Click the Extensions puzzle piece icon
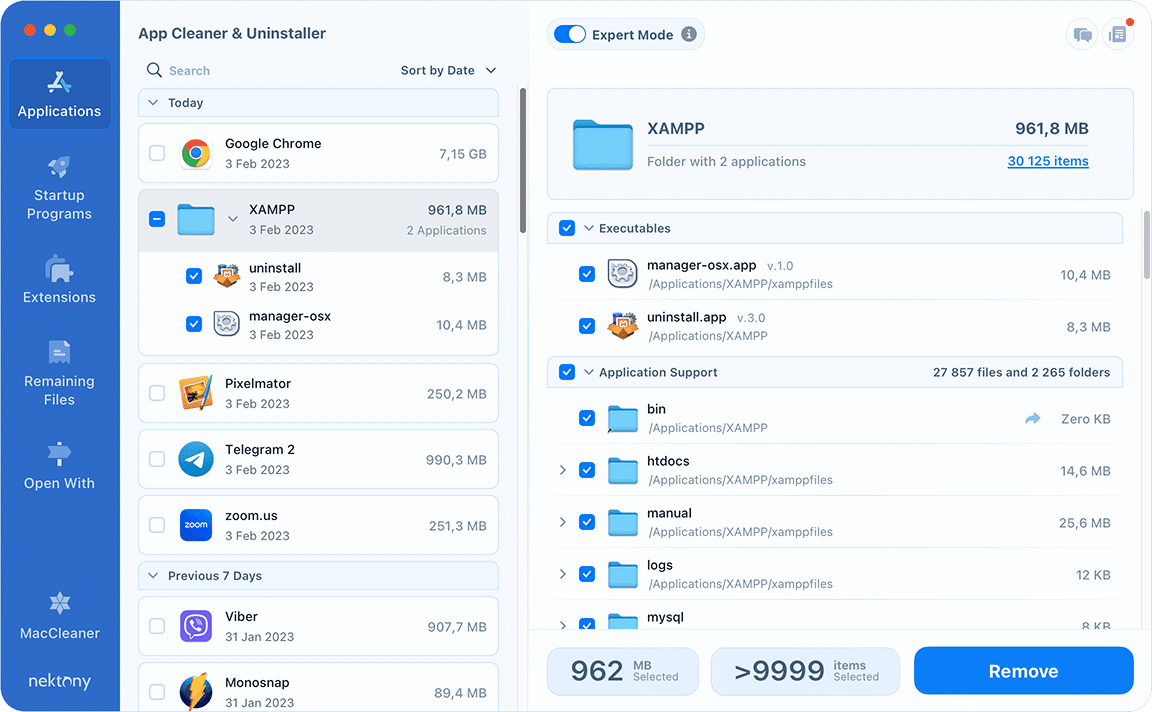 tap(59, 268)
